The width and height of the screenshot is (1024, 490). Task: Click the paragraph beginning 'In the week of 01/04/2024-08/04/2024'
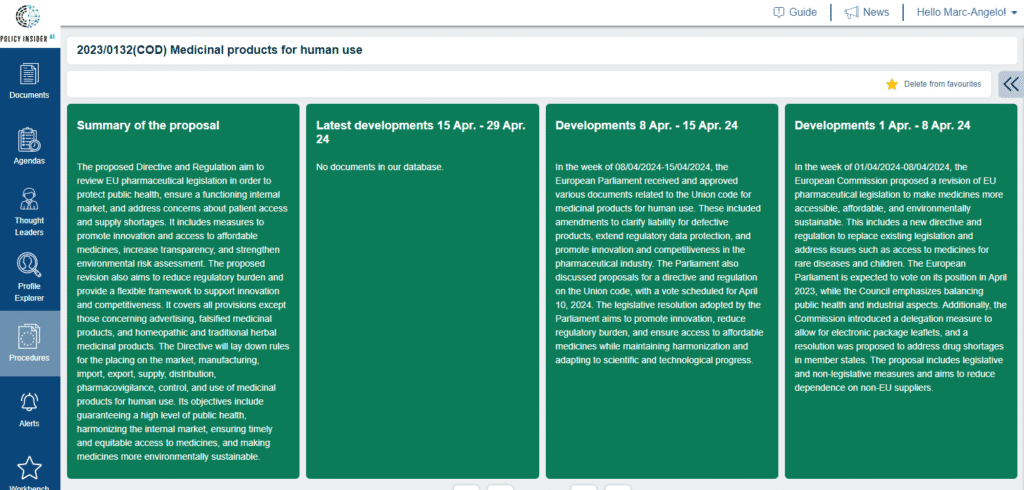tap(901, 277)
